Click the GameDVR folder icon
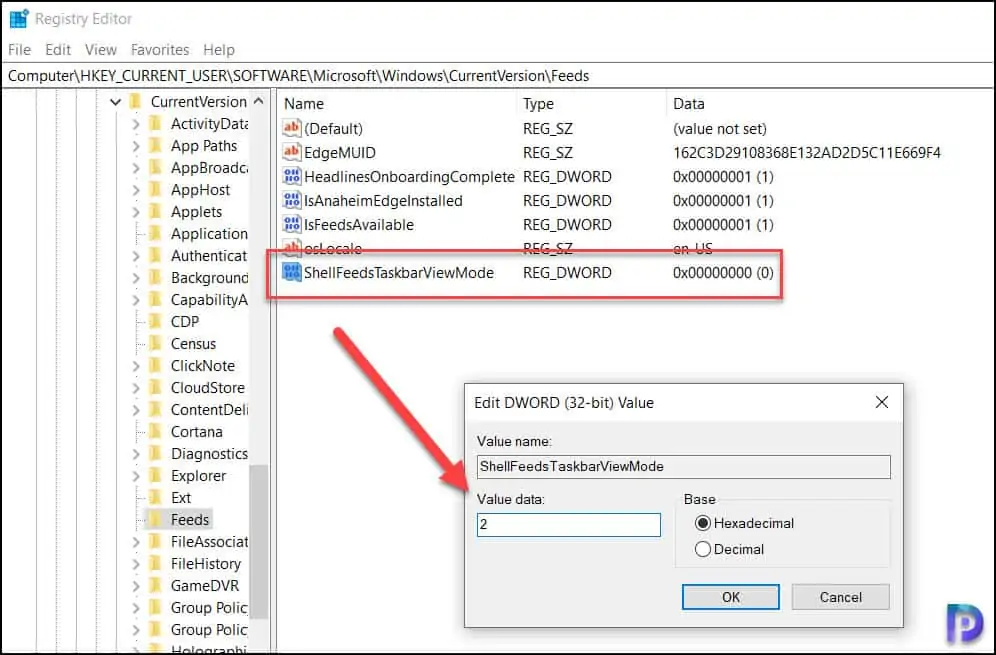The image size is (996, 655). 156,585
